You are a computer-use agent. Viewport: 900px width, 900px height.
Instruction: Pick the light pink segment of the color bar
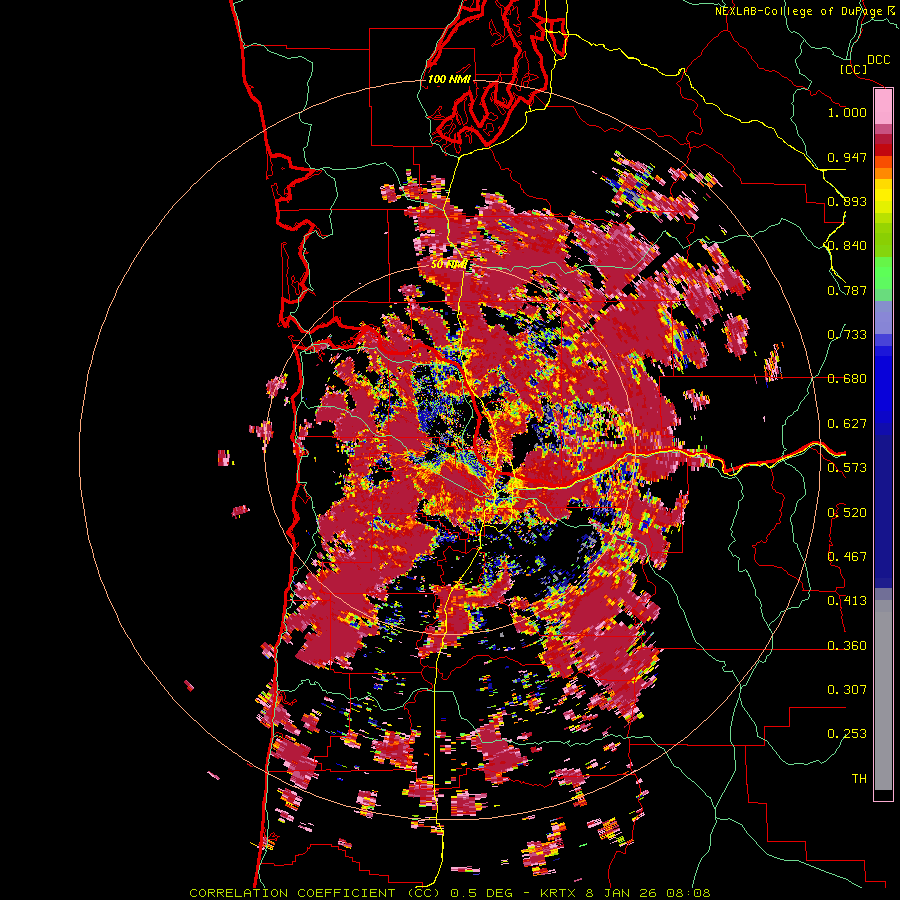[883, 107]
